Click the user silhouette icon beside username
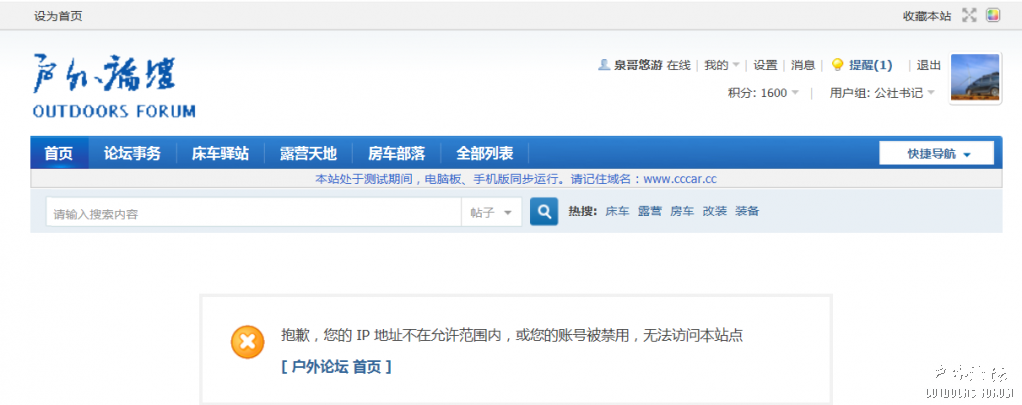This screenshot has width=1022, height=405. (x=604, y=65)
